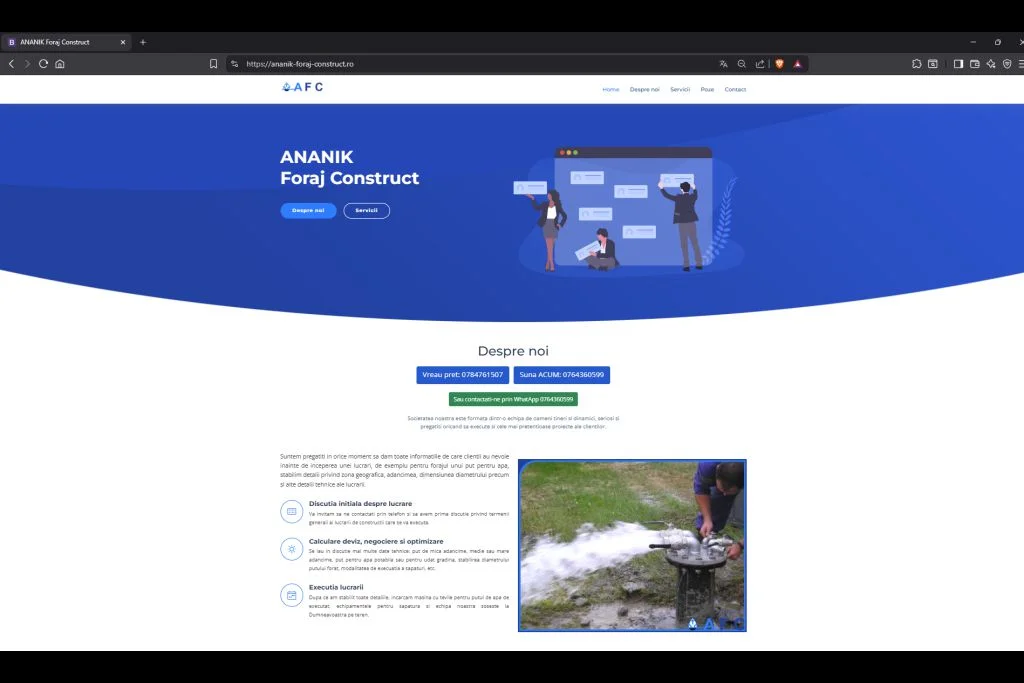Open the Despre noi navigation link
This screenshot has width=1024, height=683.
pos(644,90)
